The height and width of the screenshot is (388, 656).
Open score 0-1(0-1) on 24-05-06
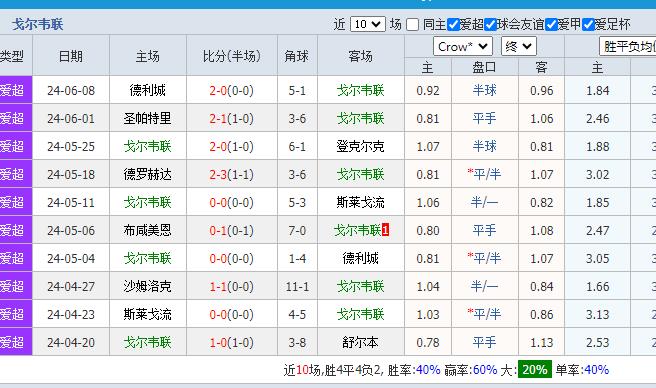pyautogui.click(x=232, y=230)
